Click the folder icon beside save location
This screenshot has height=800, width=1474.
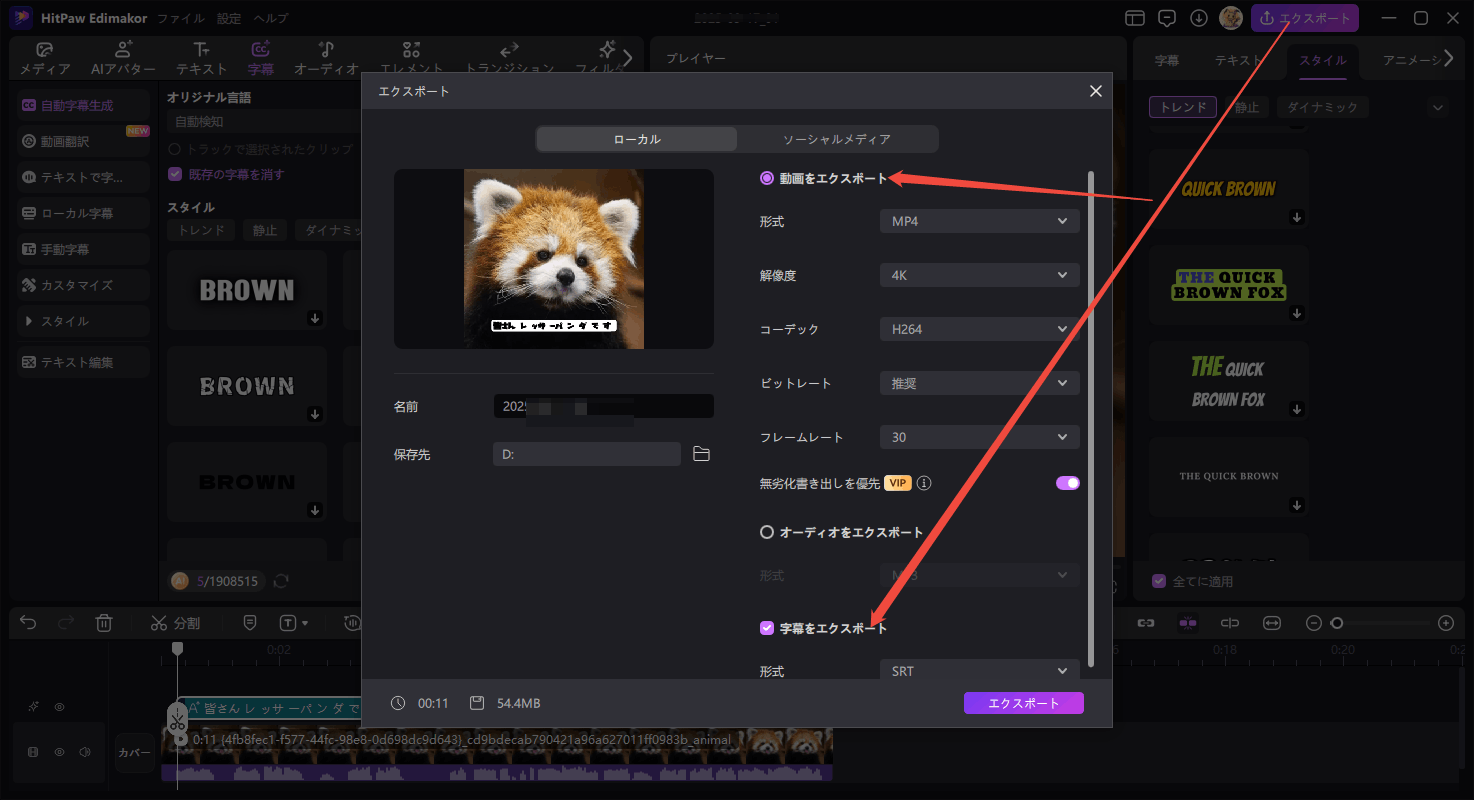tap(701, 454)
